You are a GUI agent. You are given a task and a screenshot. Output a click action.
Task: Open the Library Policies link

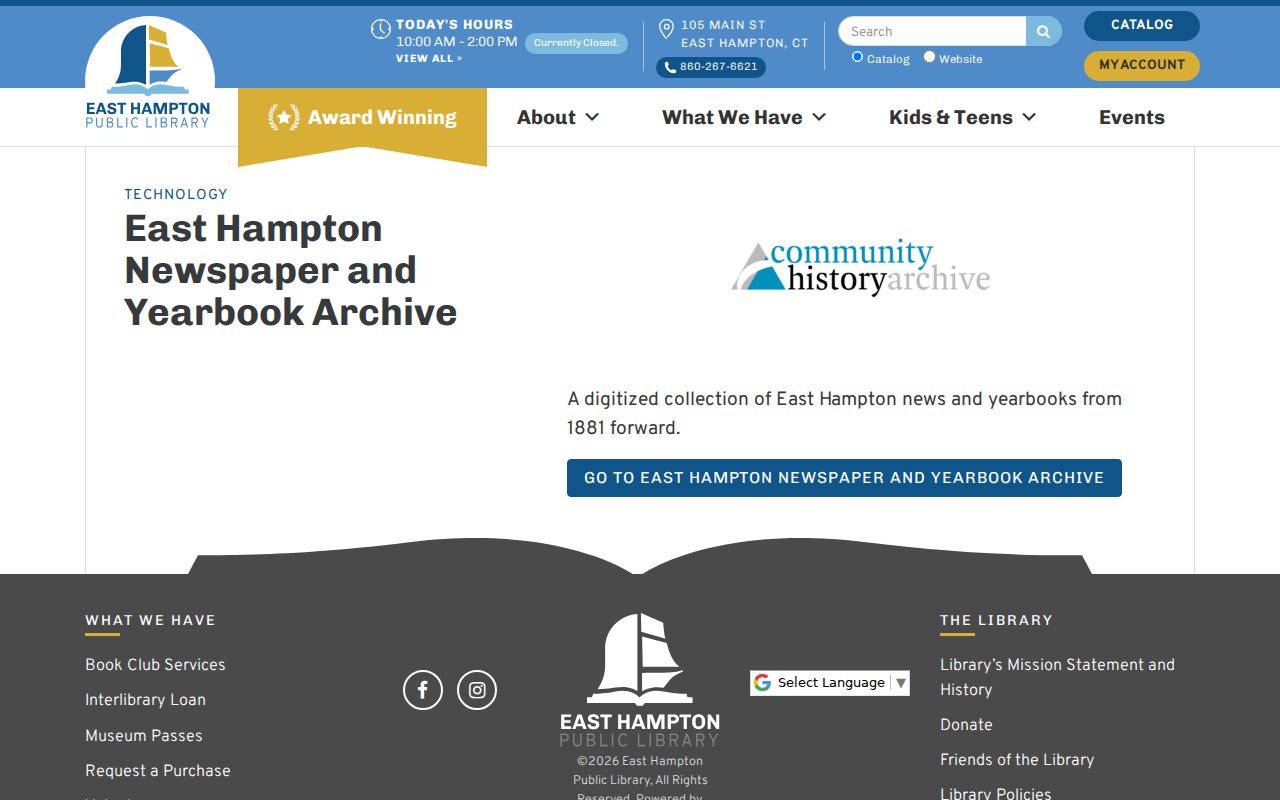click(x=996, y=794)
